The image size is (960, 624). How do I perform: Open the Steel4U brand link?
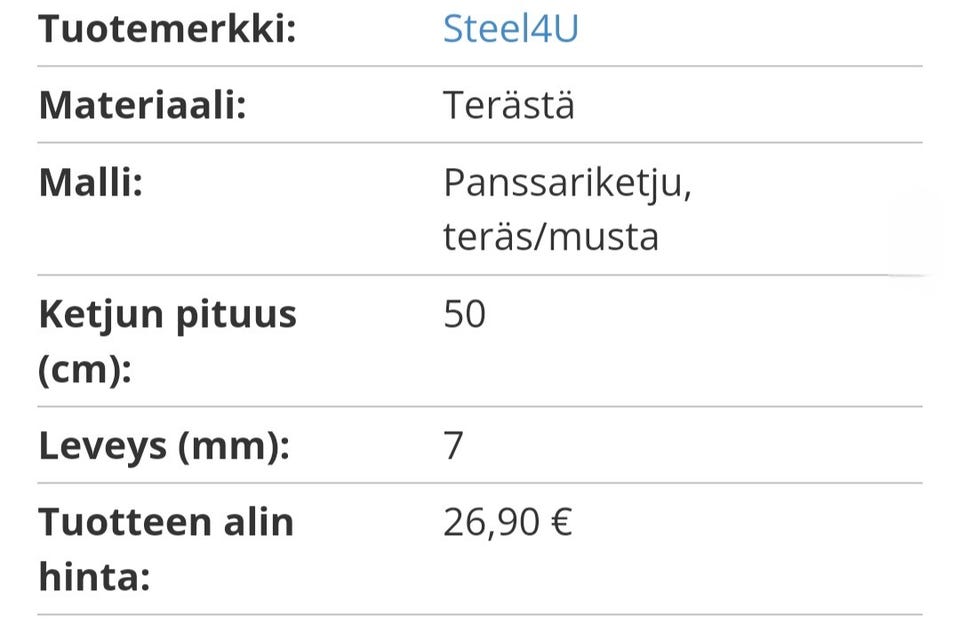coord(510,29)
